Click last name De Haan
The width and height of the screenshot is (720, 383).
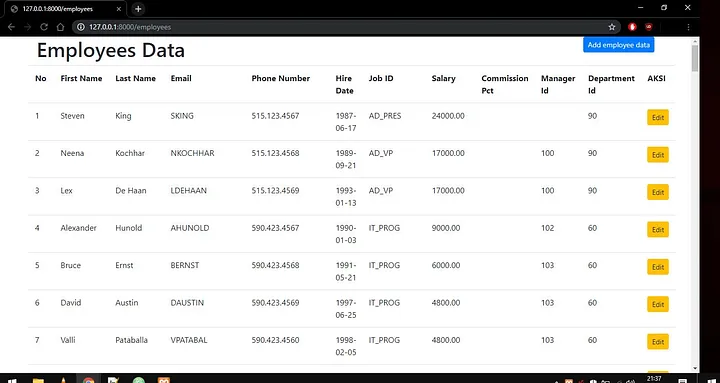pyautogui.click(x=131, y=191)
